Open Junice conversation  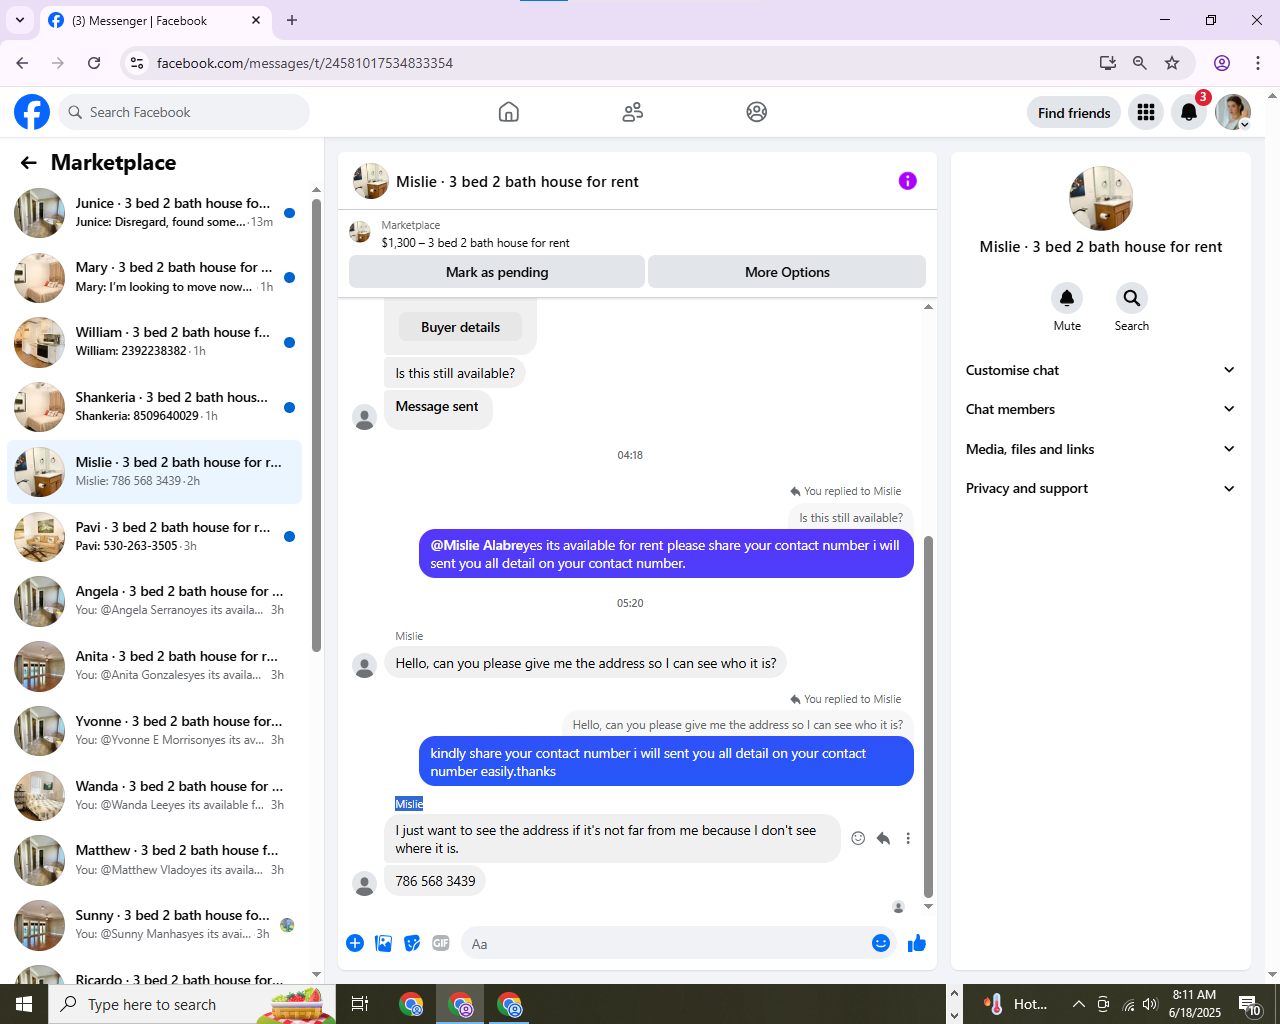coord(155,213)
